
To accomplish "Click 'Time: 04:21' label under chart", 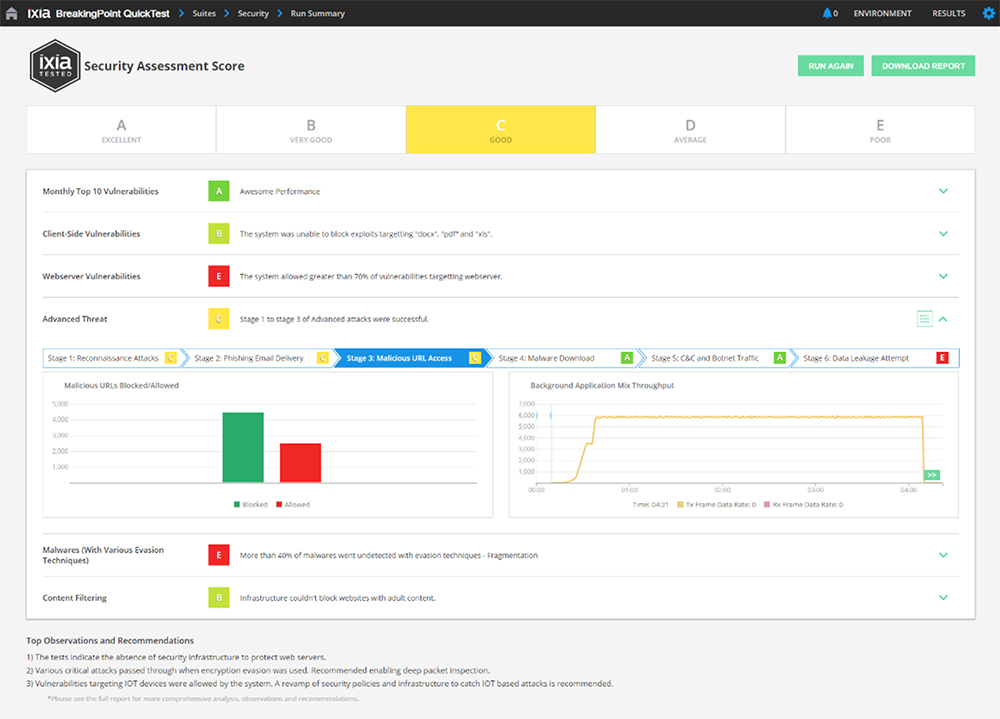I will tap(651, 505).
